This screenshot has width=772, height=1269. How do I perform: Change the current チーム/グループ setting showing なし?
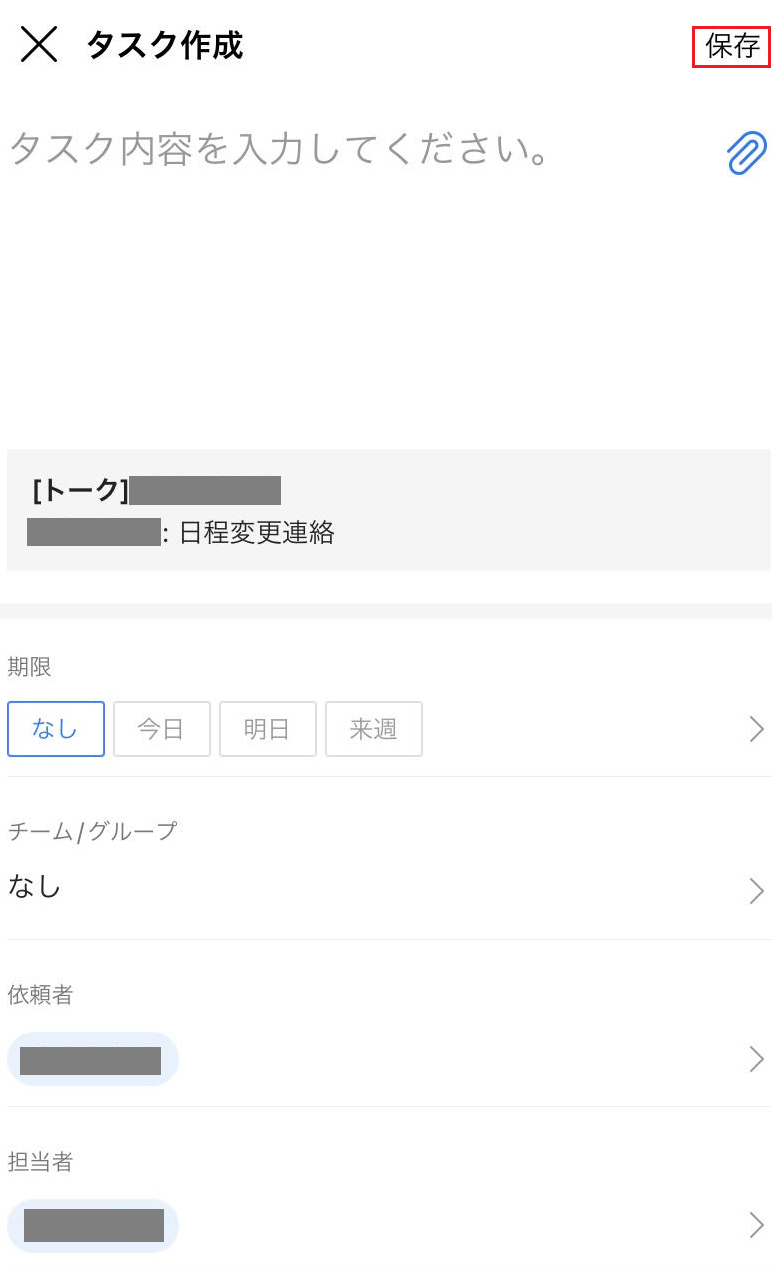[34, 887]
